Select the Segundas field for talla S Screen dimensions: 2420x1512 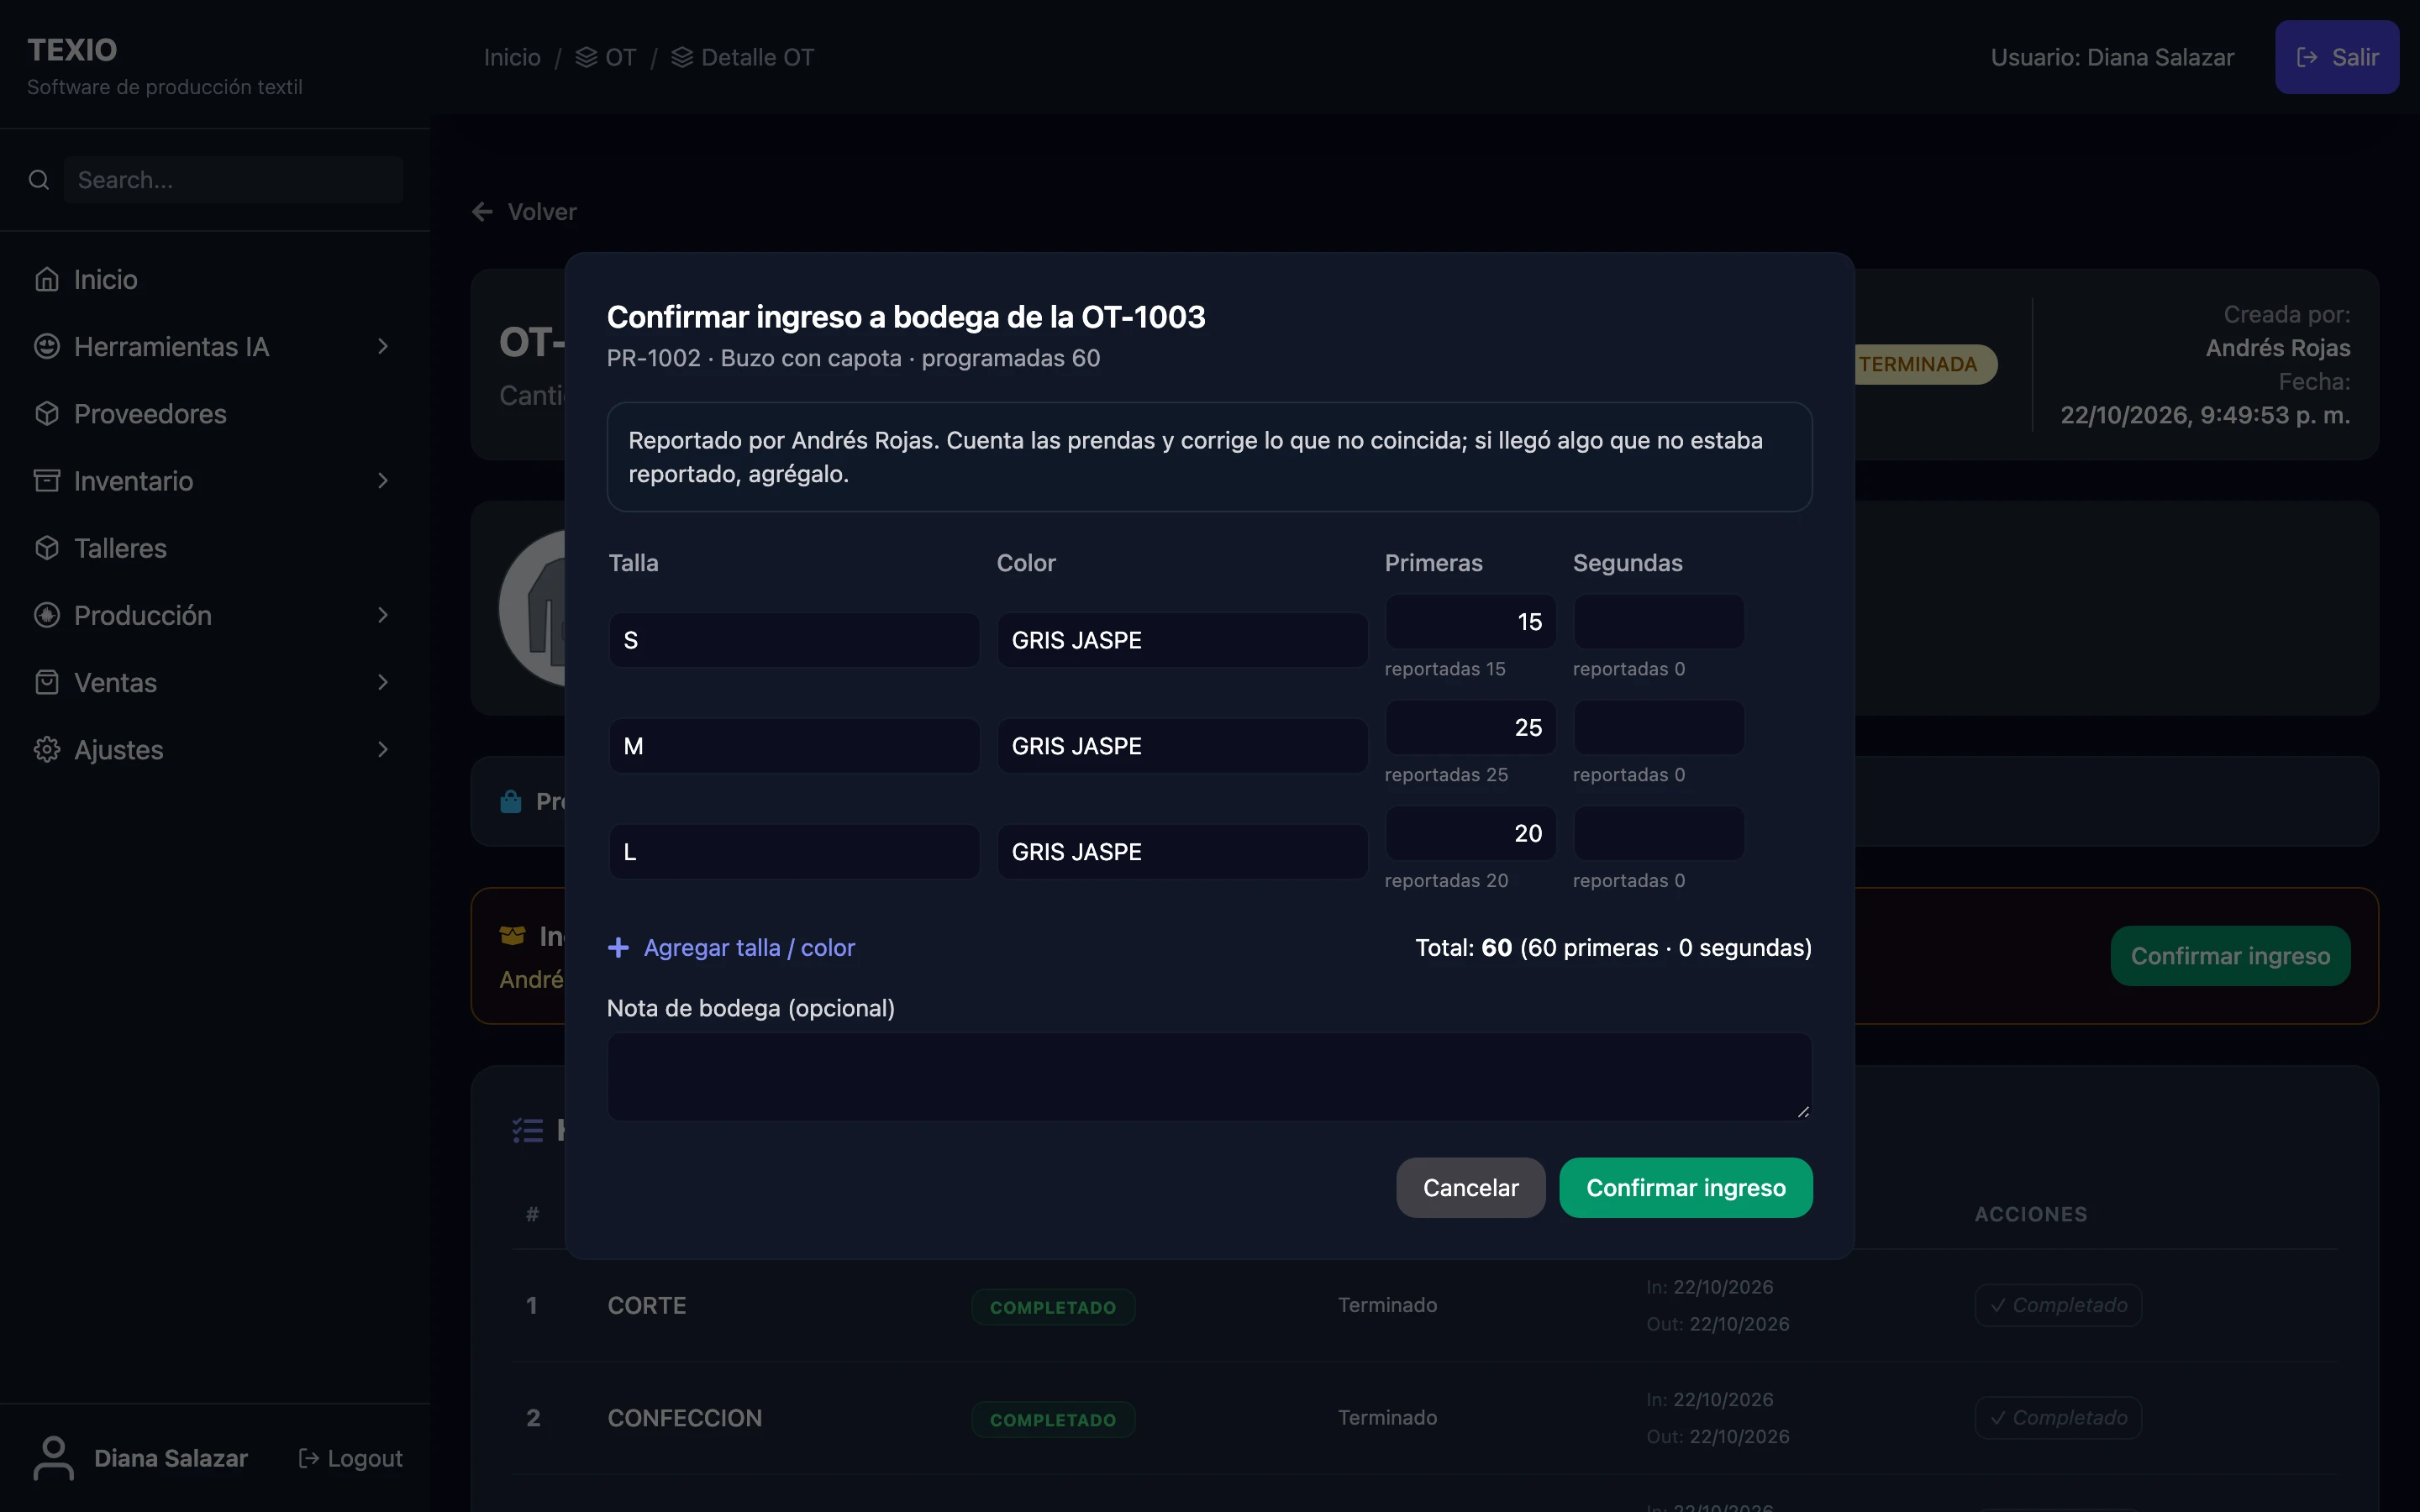pyautogui.click(x=1659, y=622)
